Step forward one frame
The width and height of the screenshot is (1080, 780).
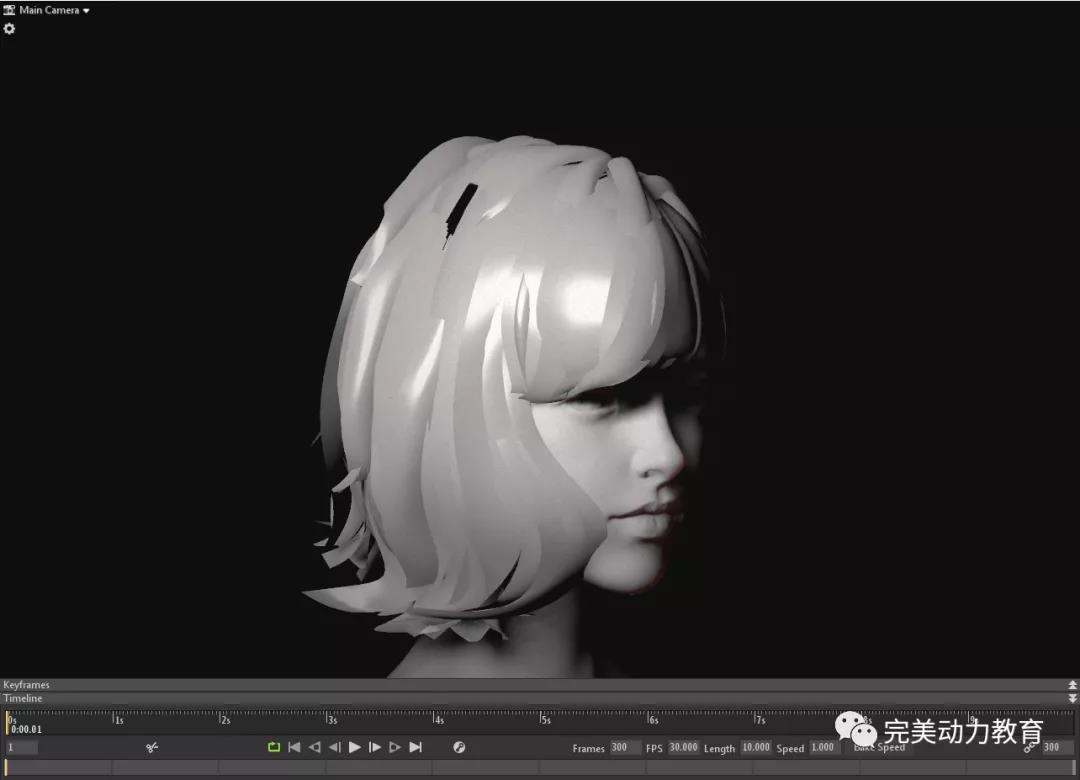click(375, 747)
